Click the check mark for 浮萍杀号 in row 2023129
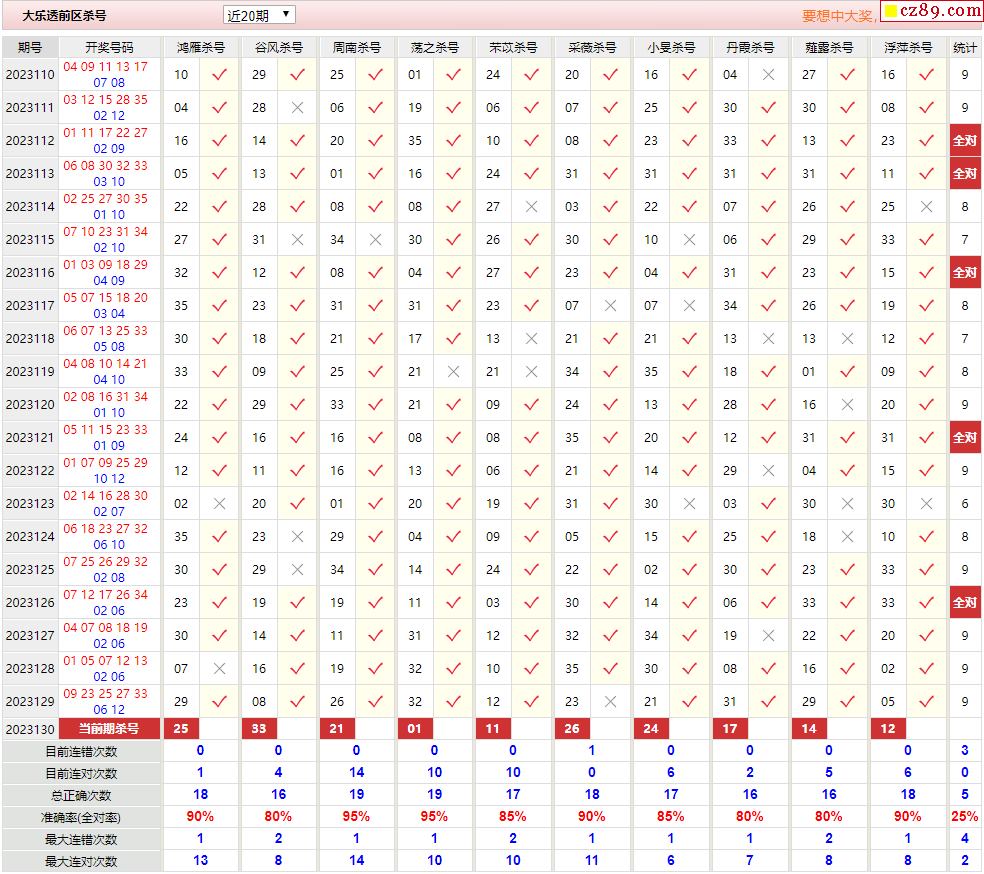984x874 pixels. [x=926, y=701]
